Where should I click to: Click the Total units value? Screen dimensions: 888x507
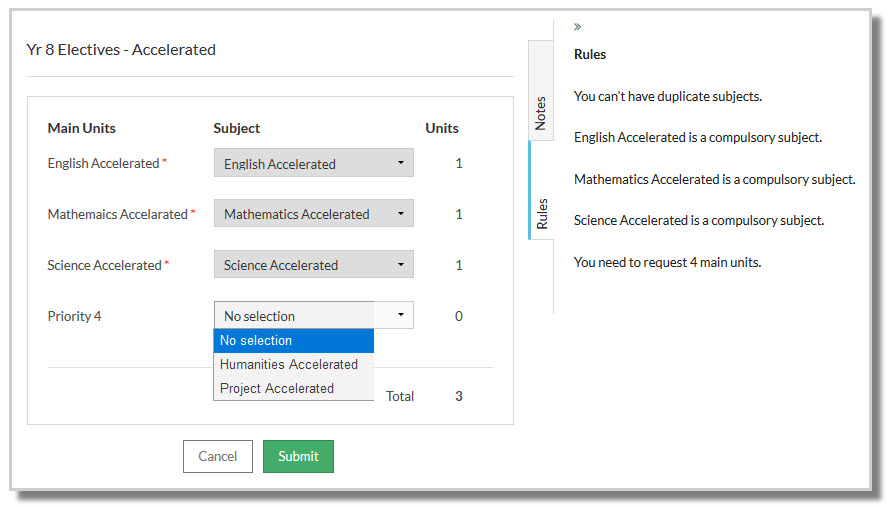click(x=459, y=396)
